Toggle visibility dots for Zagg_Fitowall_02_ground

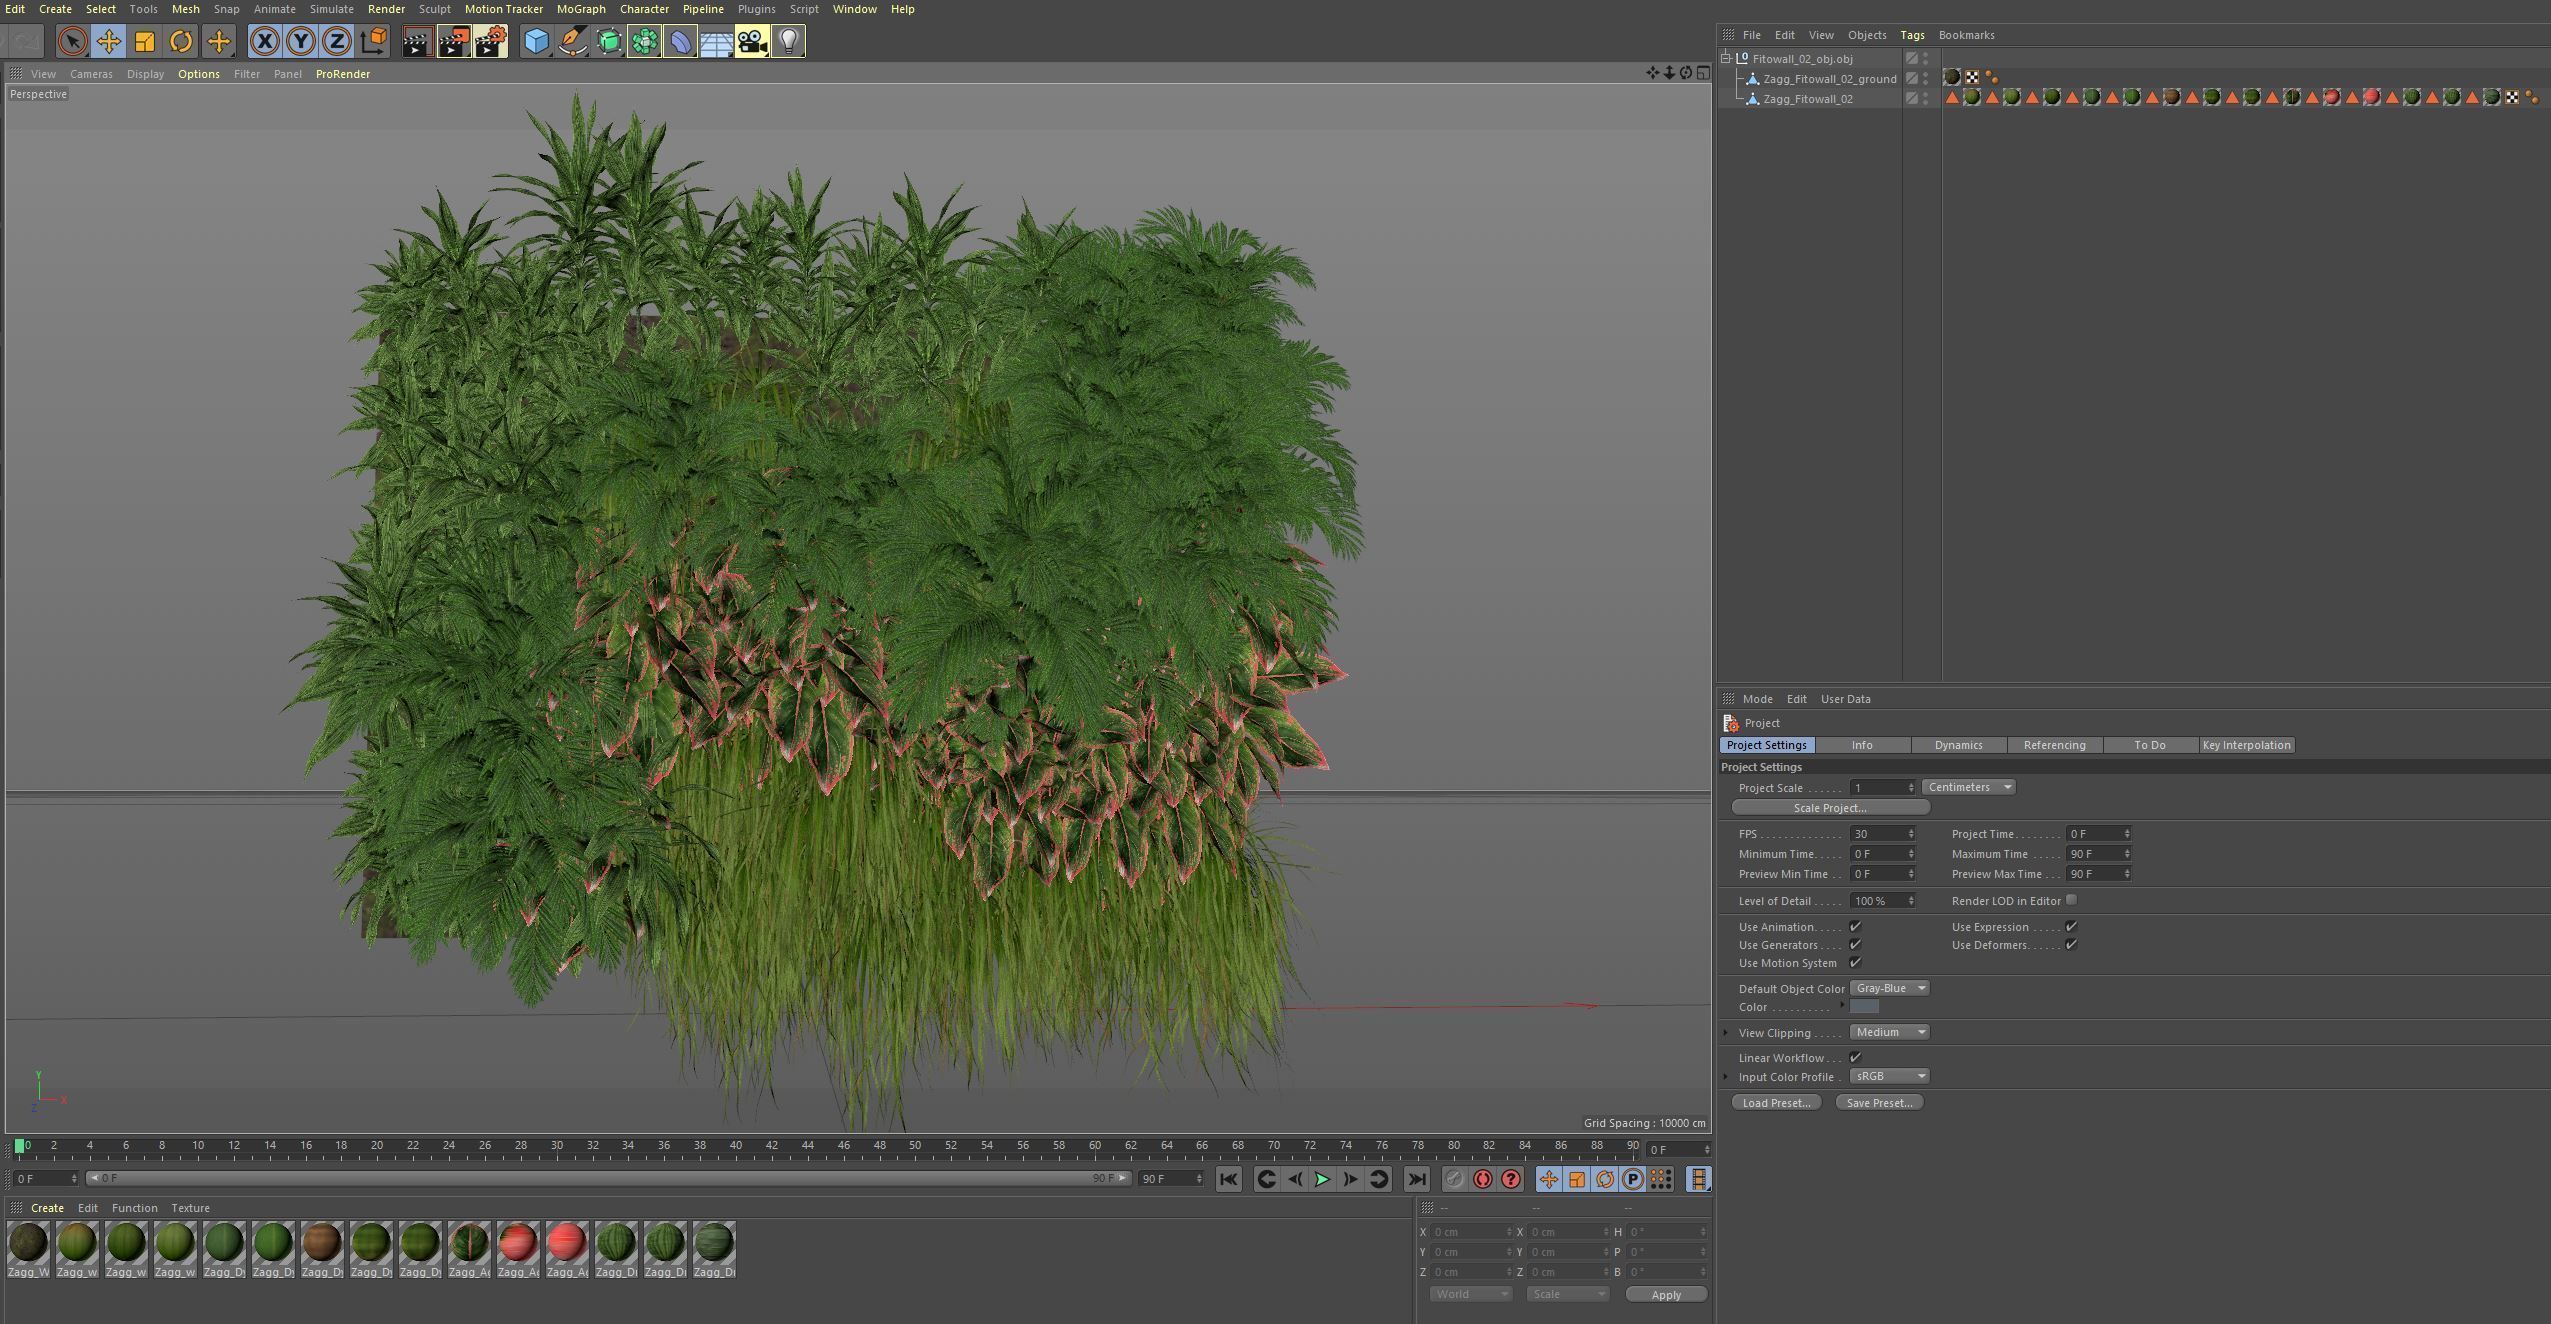click(x=1926, y=78)
